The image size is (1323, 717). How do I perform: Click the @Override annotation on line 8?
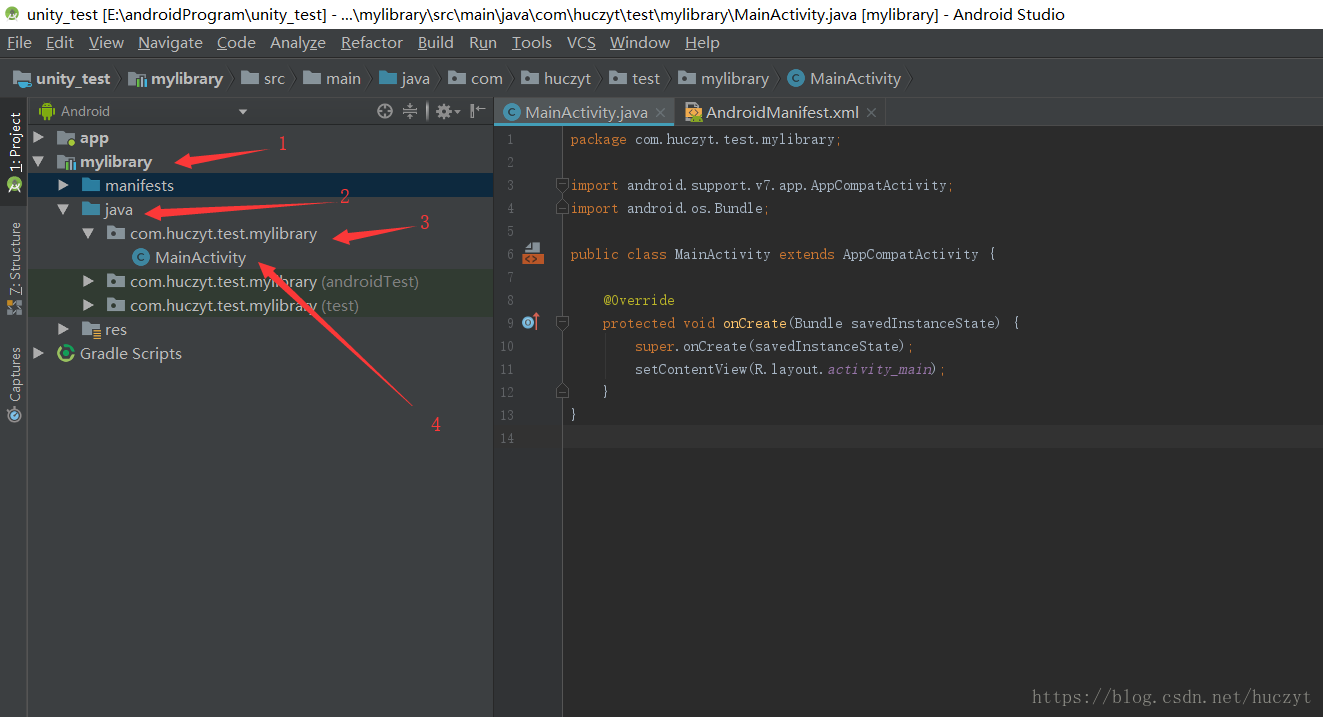639,300
